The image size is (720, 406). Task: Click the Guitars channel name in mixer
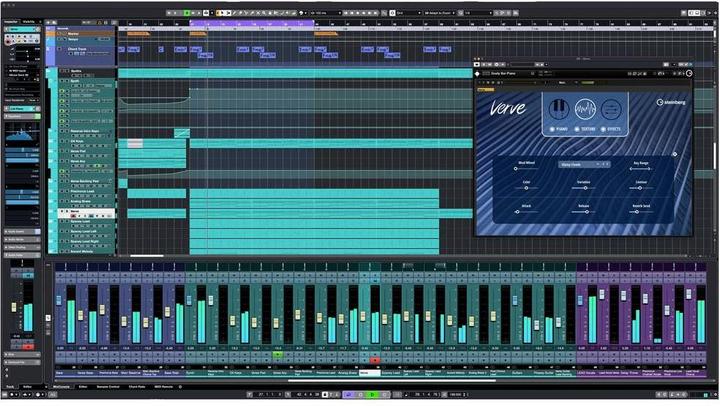(x=521, y=373)
